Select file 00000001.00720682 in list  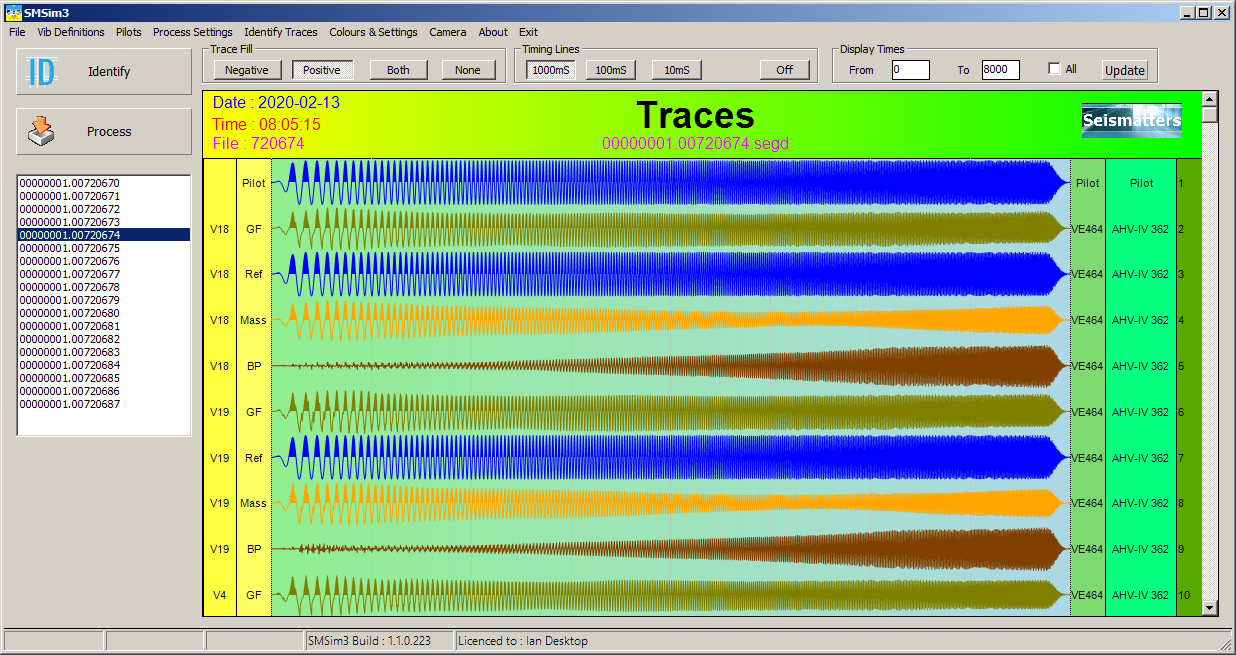click(x=104, y=339)
